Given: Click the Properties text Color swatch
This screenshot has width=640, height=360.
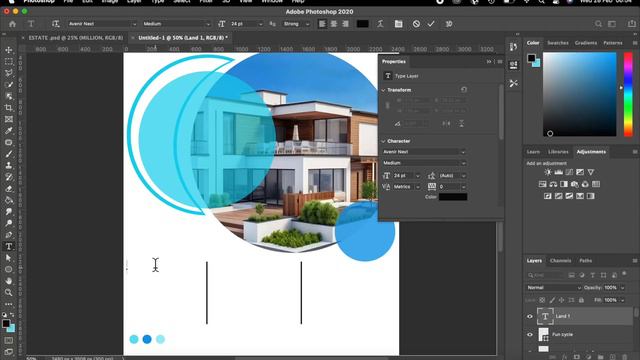Looking at the screenshot, I should click(x=453, y=197).
